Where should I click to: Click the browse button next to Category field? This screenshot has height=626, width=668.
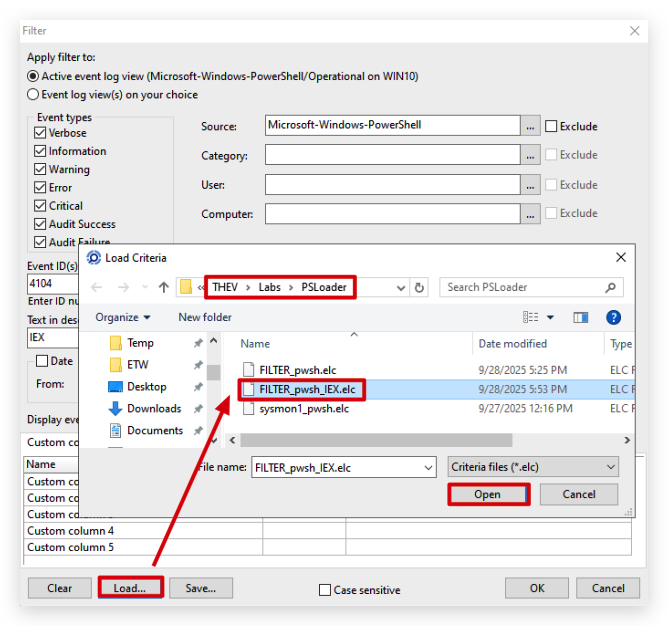pos(530,155)
